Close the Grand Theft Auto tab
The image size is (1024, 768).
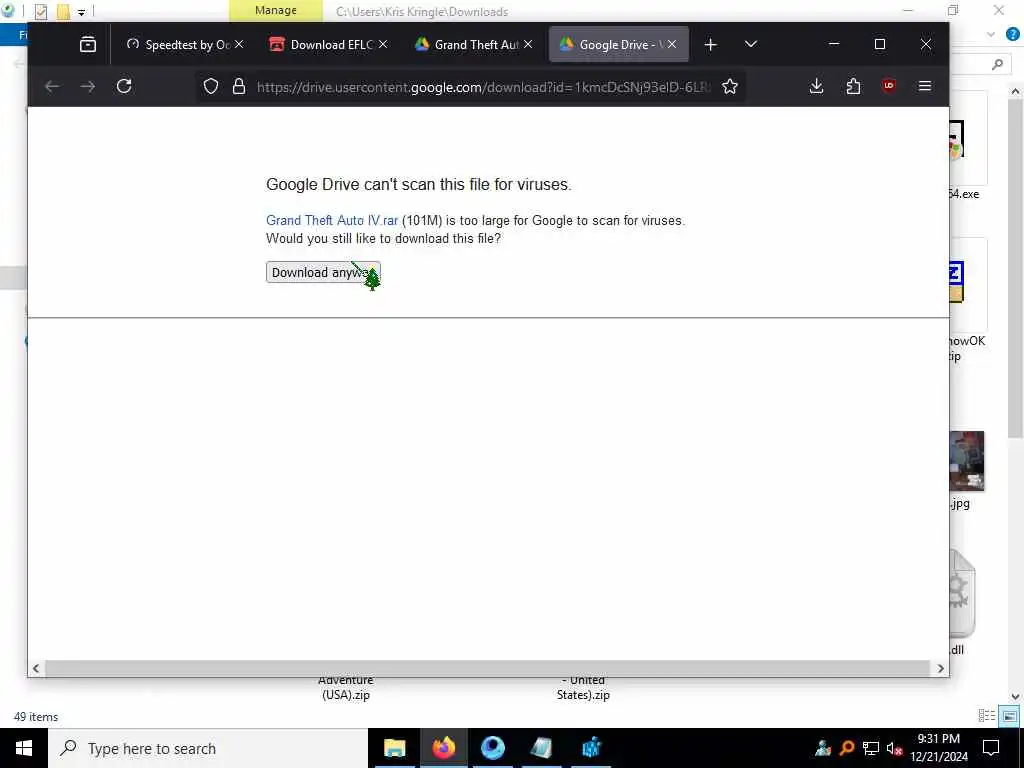point(528,44)
